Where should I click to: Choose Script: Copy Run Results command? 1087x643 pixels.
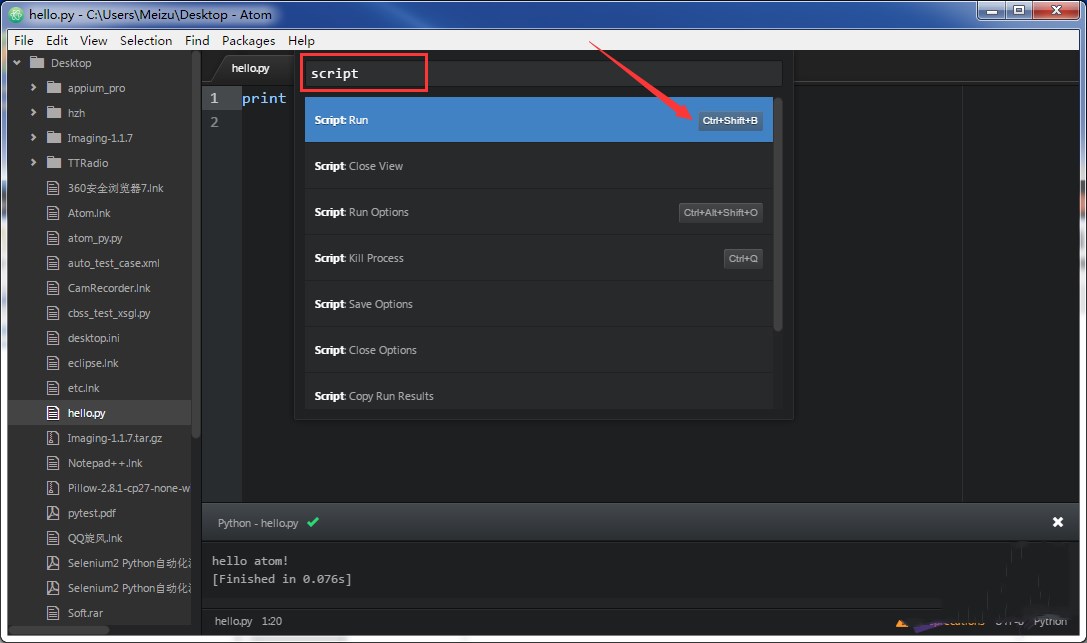pos(539,392)
